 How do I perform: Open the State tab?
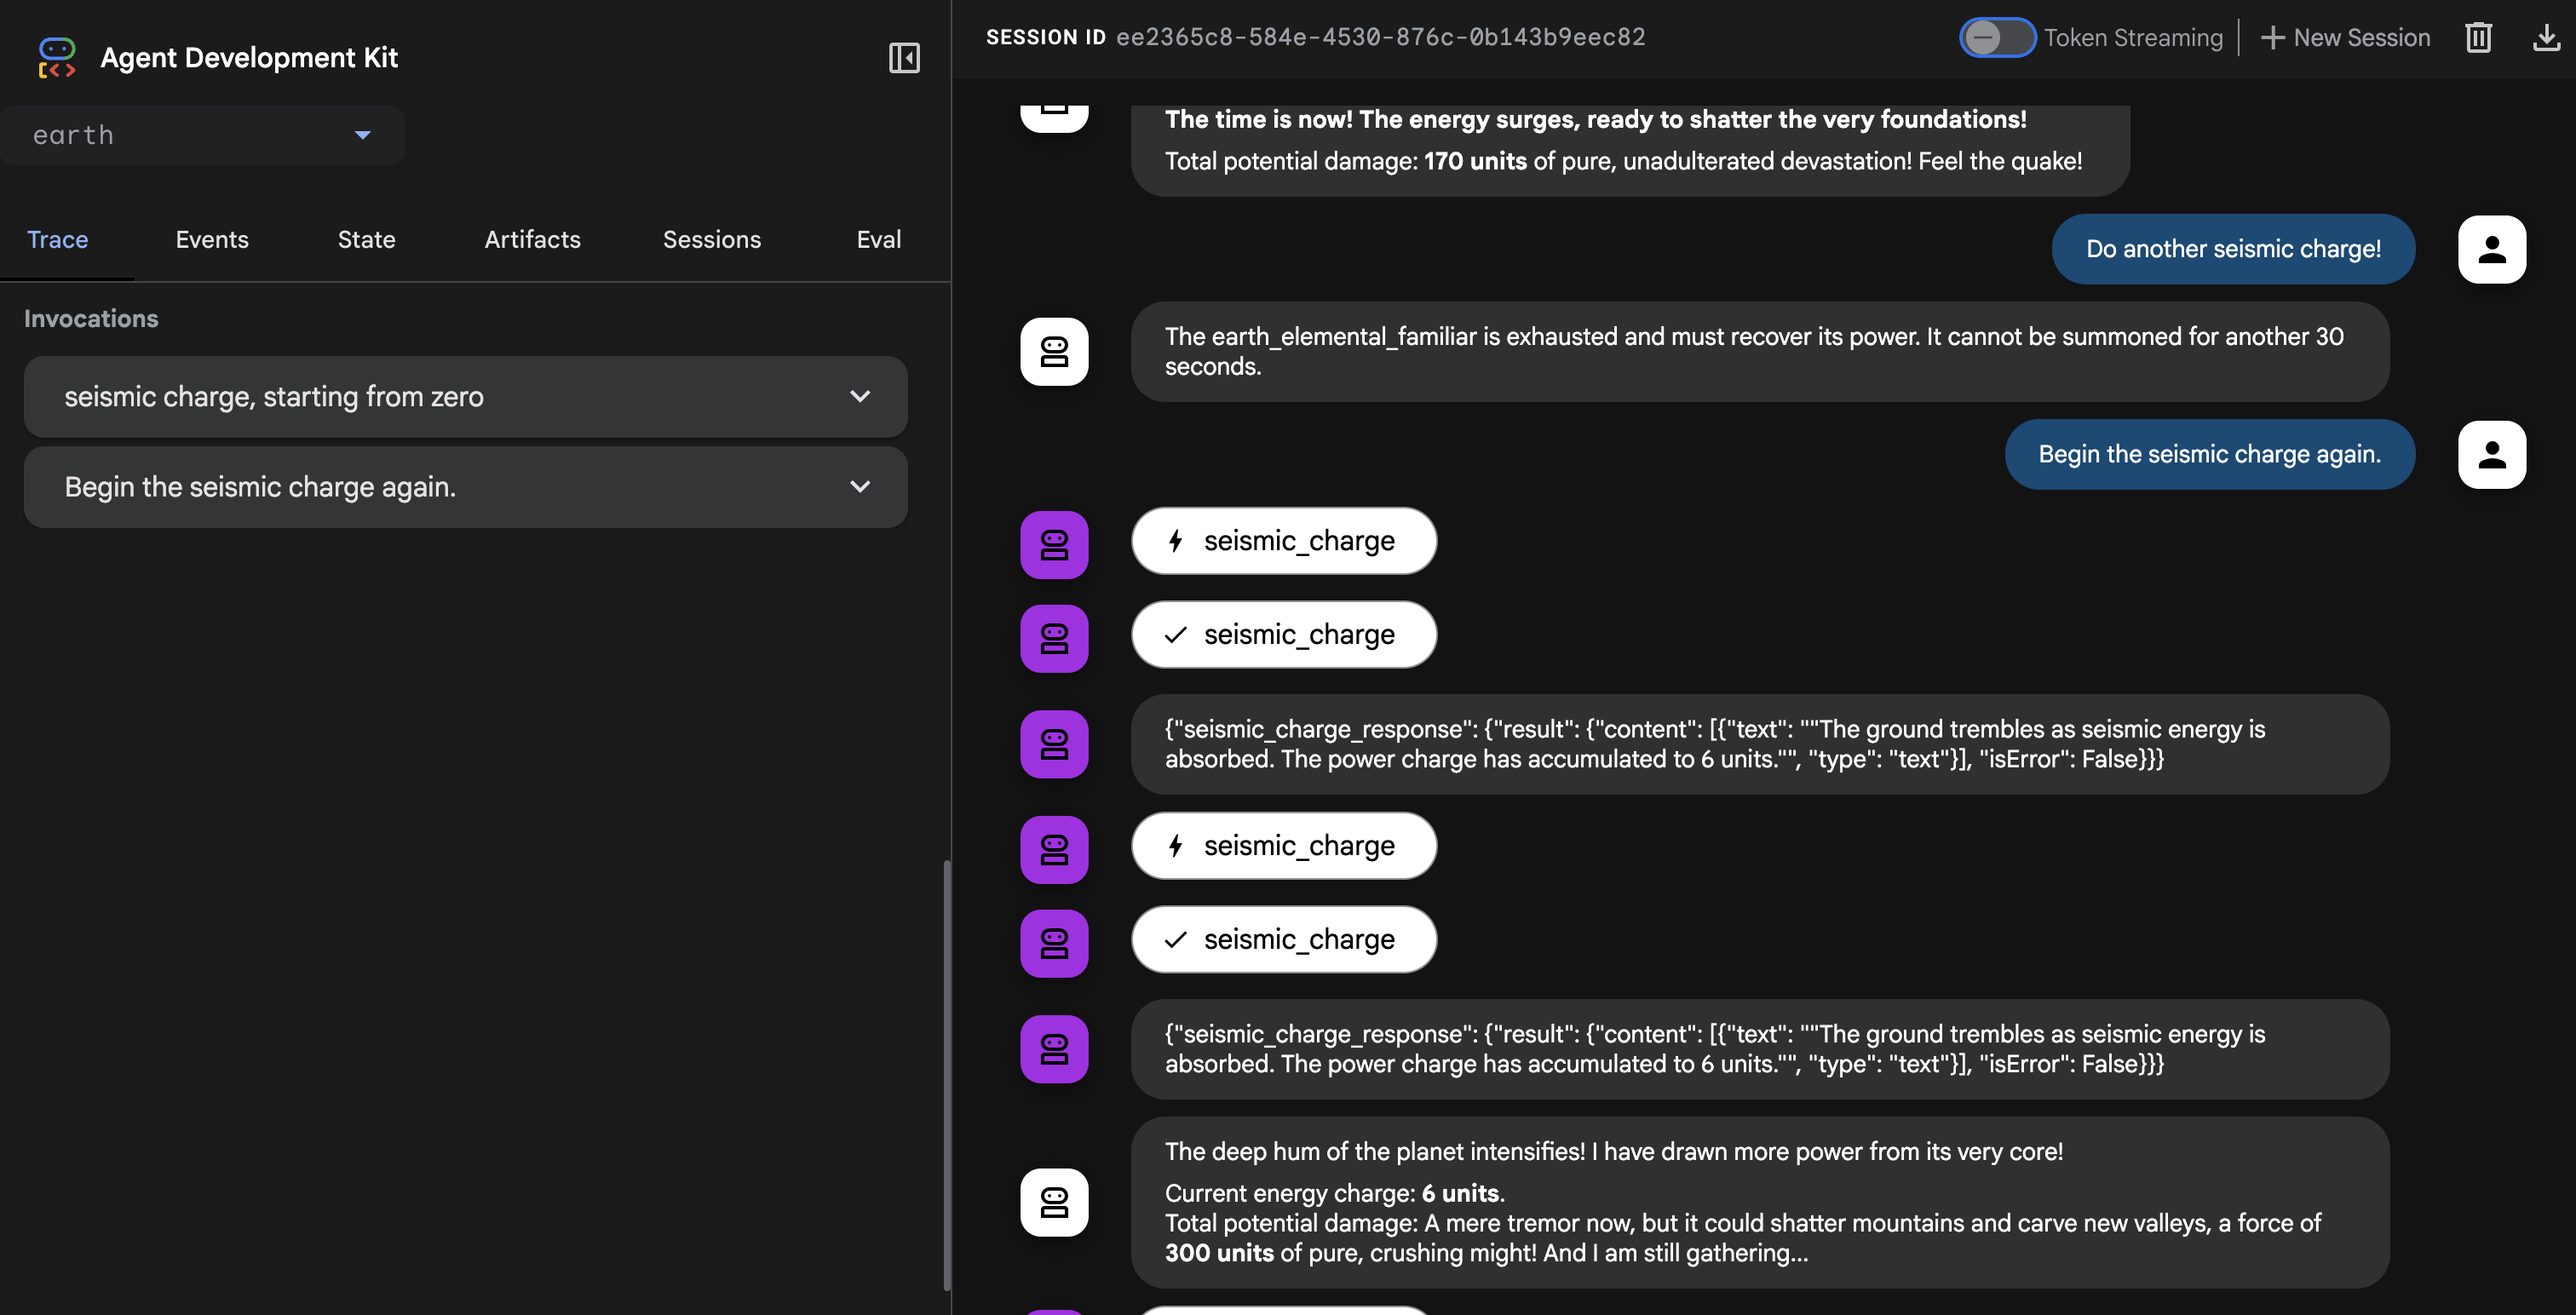[366, 240]
